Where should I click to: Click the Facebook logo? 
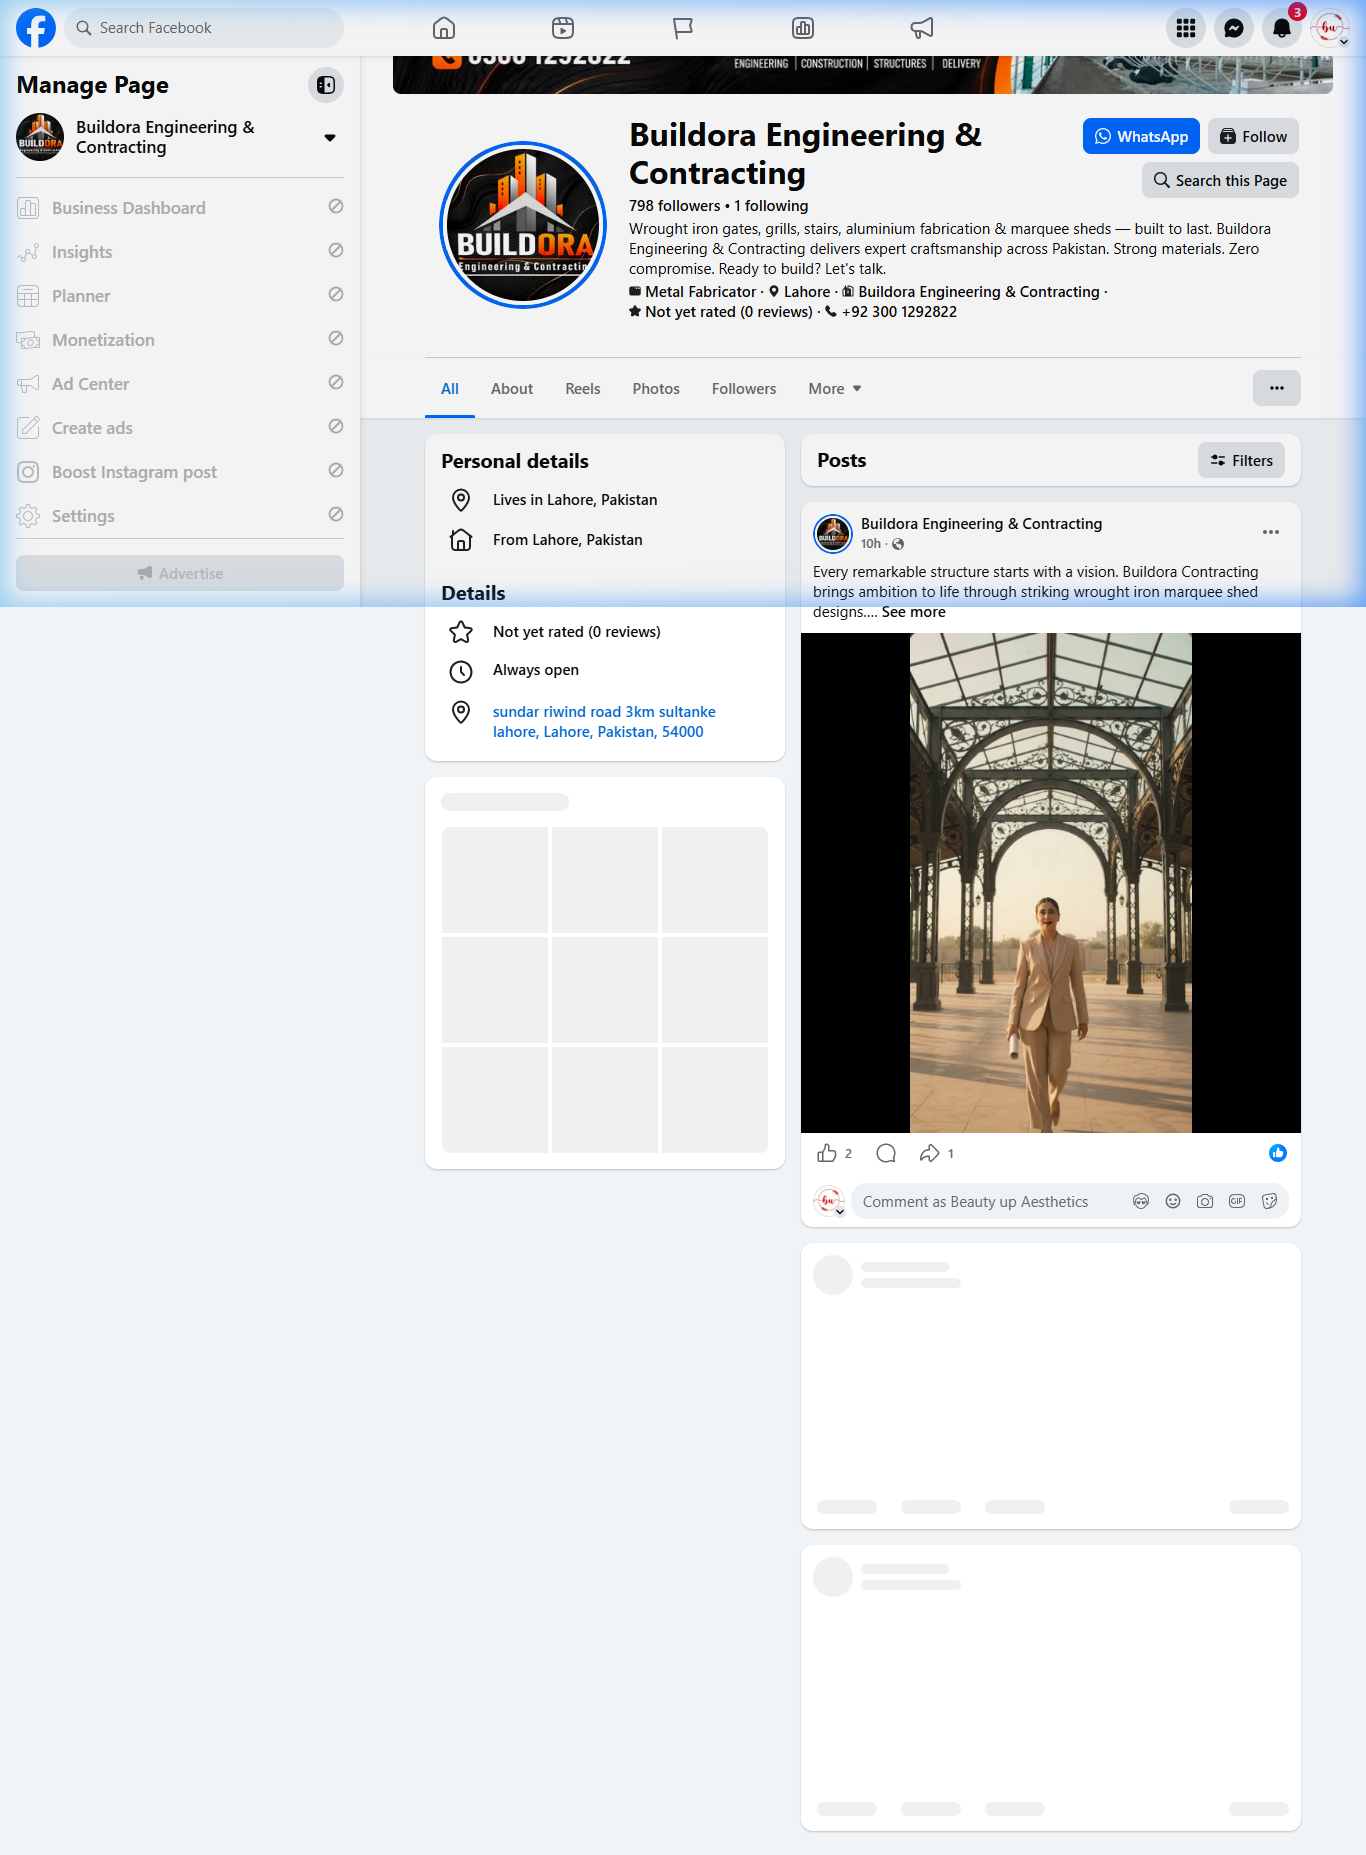pos(36,28)
